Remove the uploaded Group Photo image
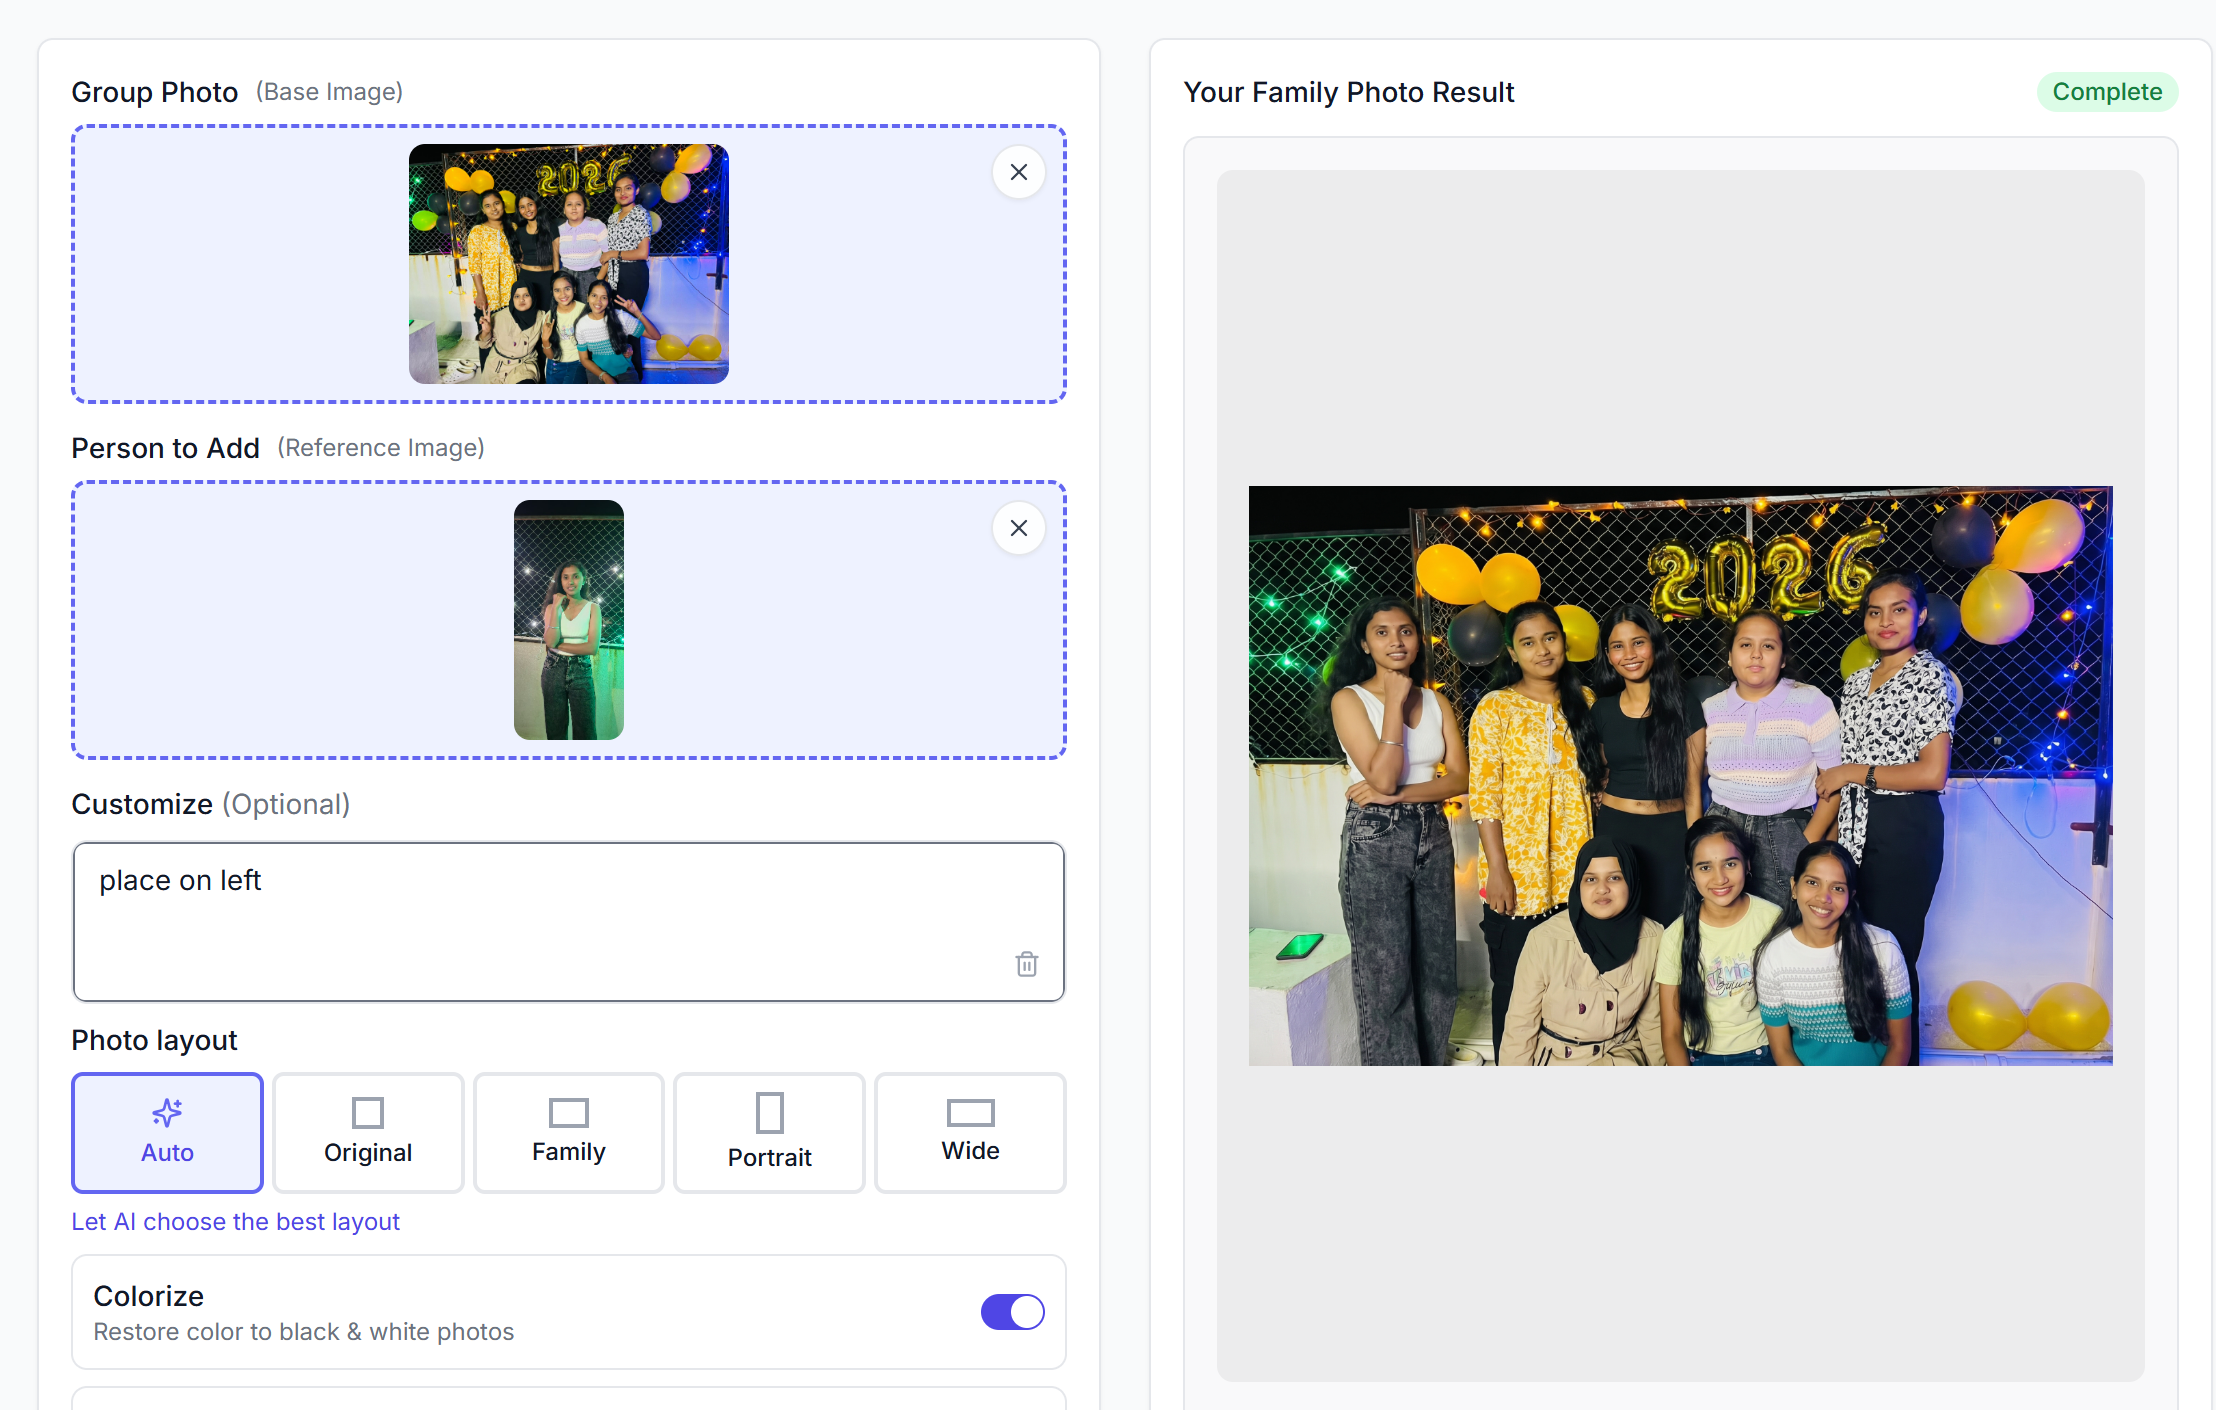The width and height of the screenshot is (2216, 1410). [x=1018, y=172]
